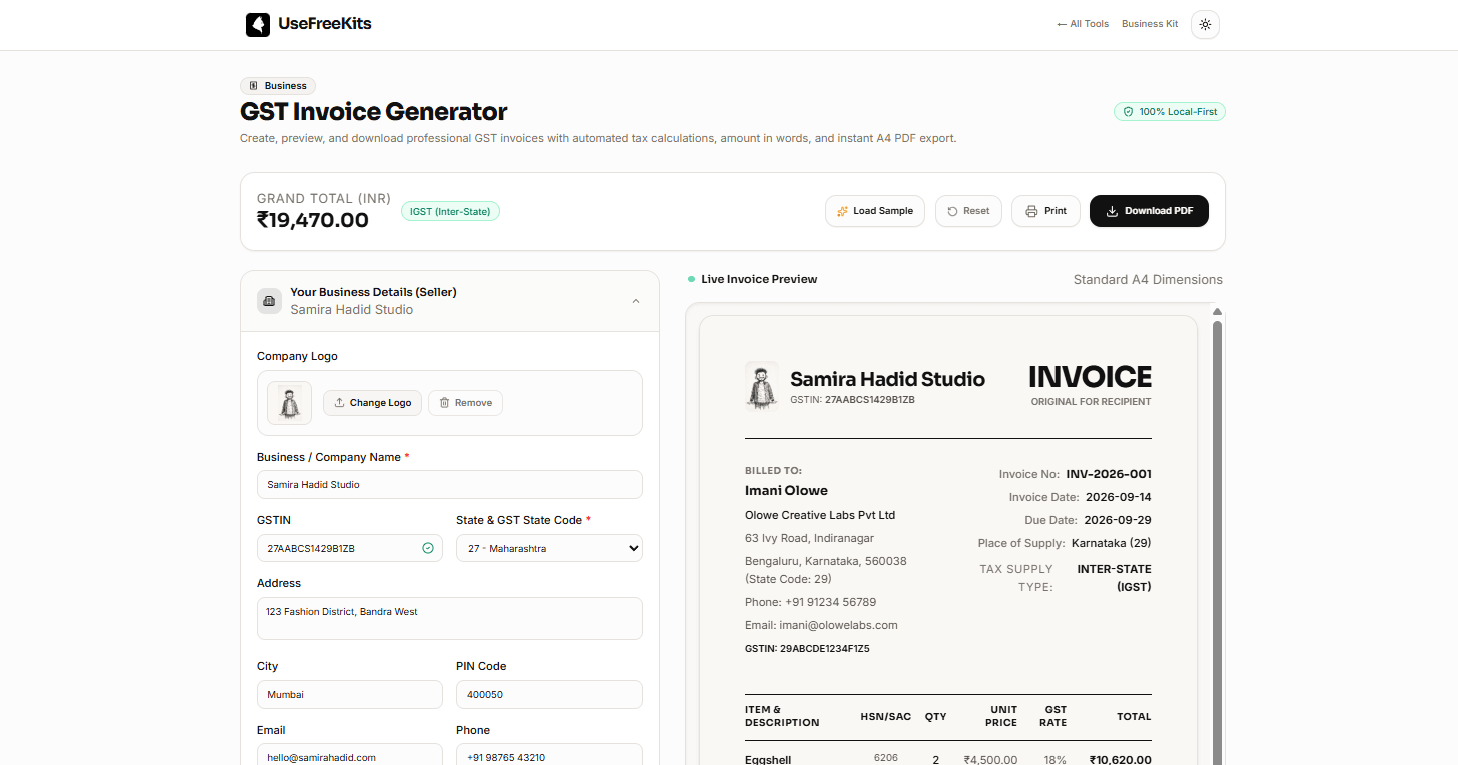
Task: Click the due date 2026-09-29
Action: coord(1118,520)
